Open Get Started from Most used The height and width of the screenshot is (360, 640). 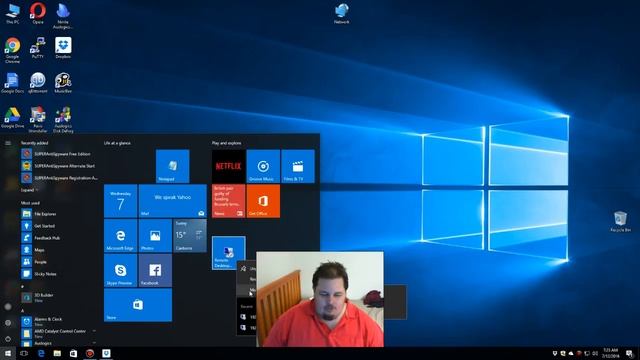click(60, 226)
